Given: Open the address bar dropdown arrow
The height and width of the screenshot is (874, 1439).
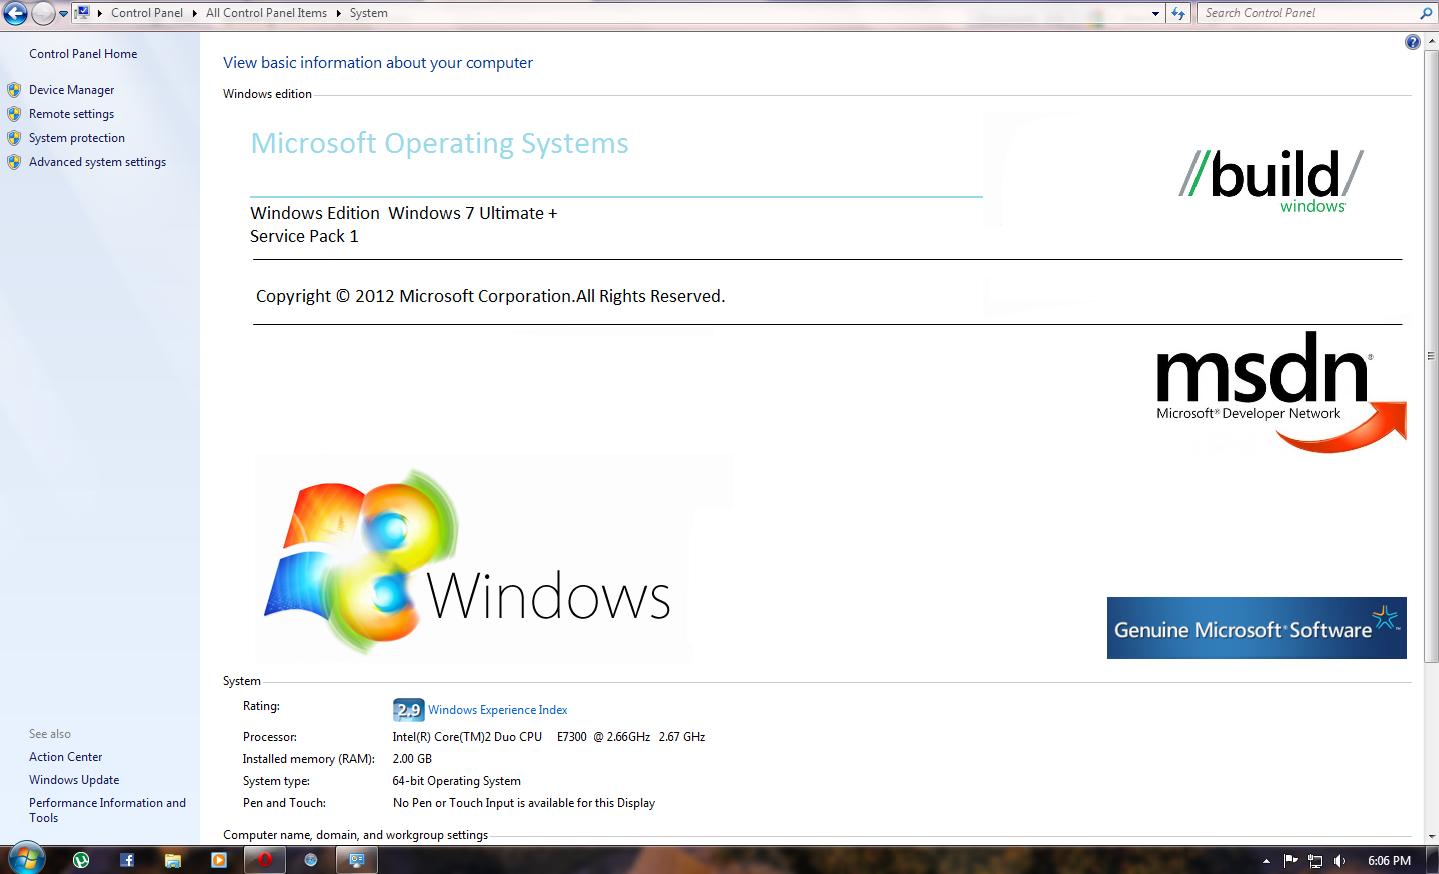Looking at the screenshot, I should (1153, 13).
